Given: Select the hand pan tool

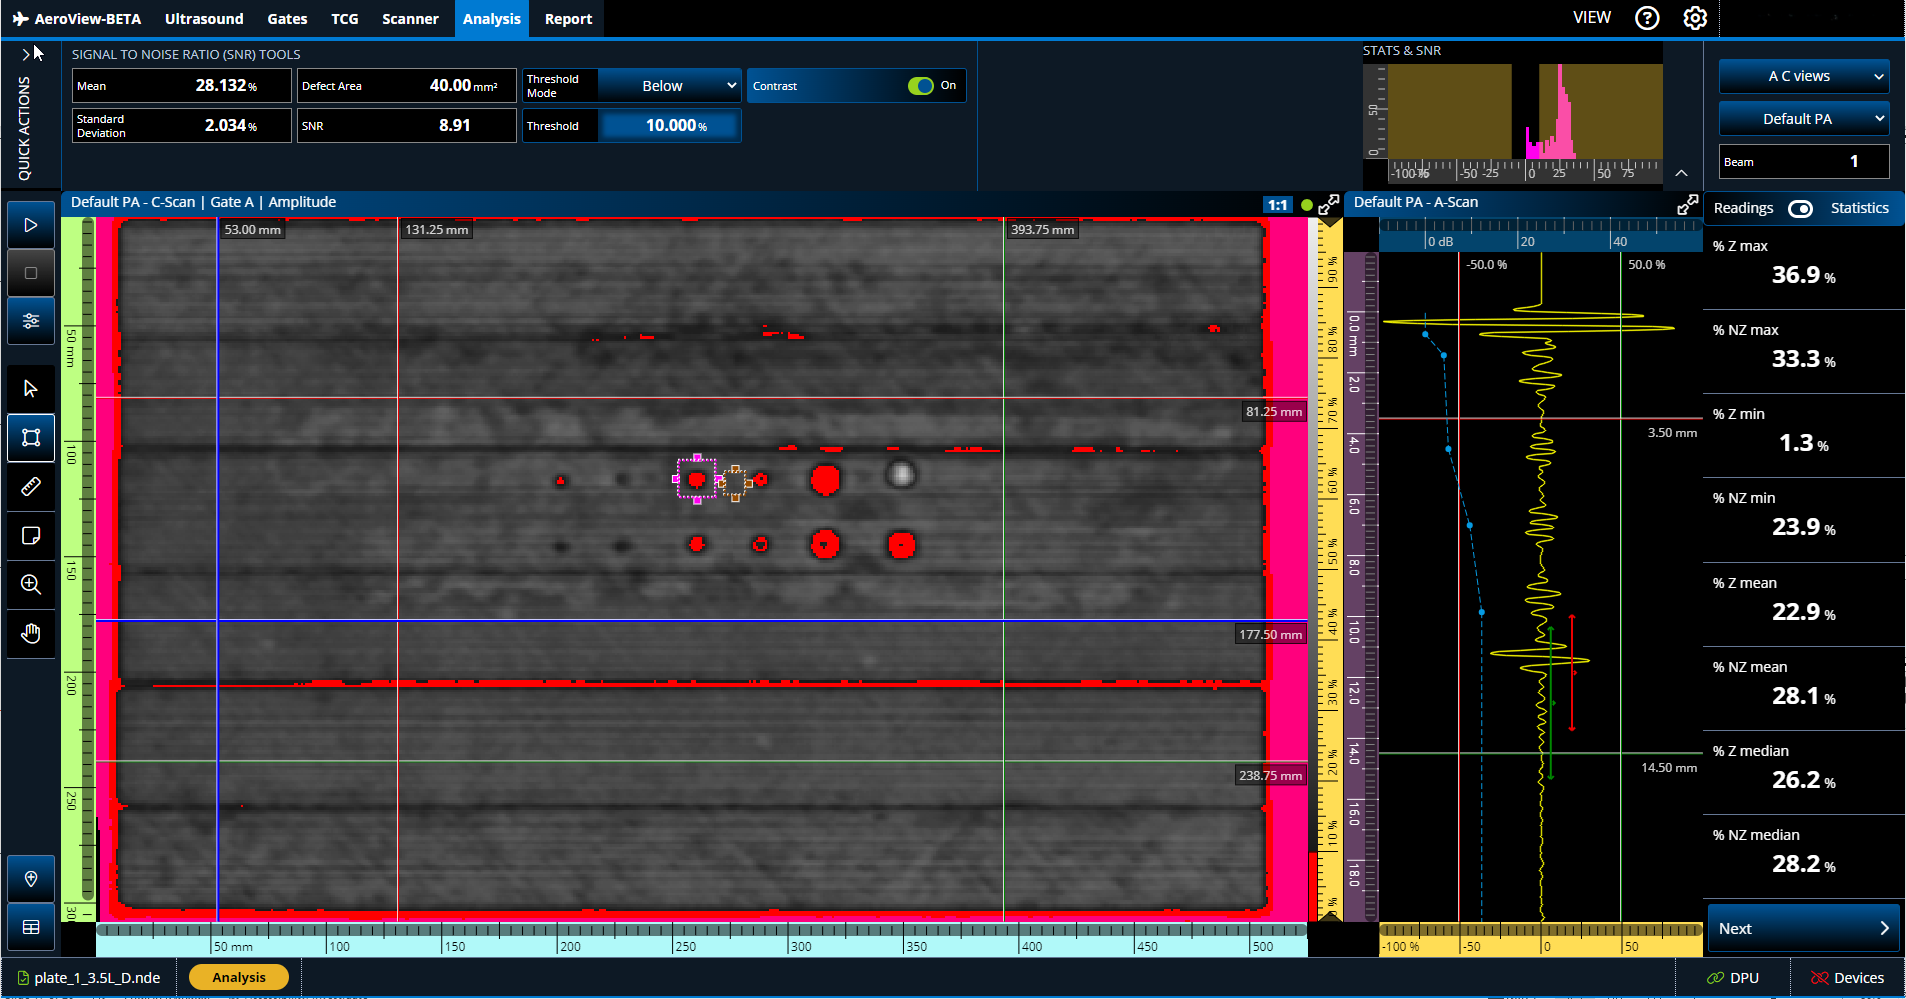Looking at the screenshot, I should coord(31,633).
